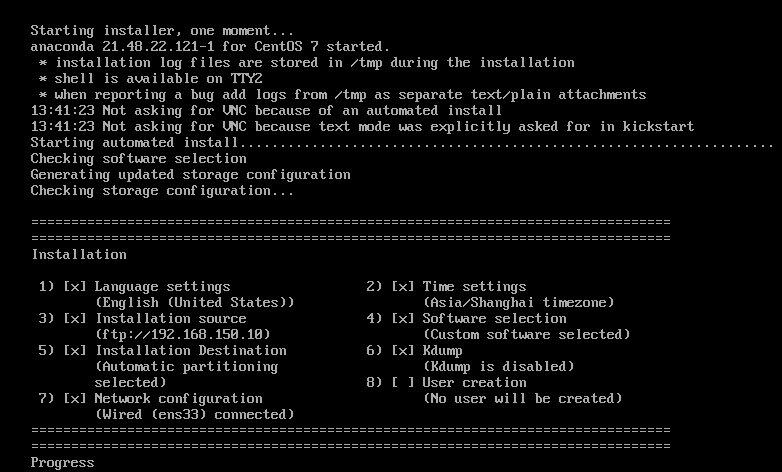Viewport: 782px width, 472px height.
Task: Select Installation Destination menu entry
Action: click(191, 351)
